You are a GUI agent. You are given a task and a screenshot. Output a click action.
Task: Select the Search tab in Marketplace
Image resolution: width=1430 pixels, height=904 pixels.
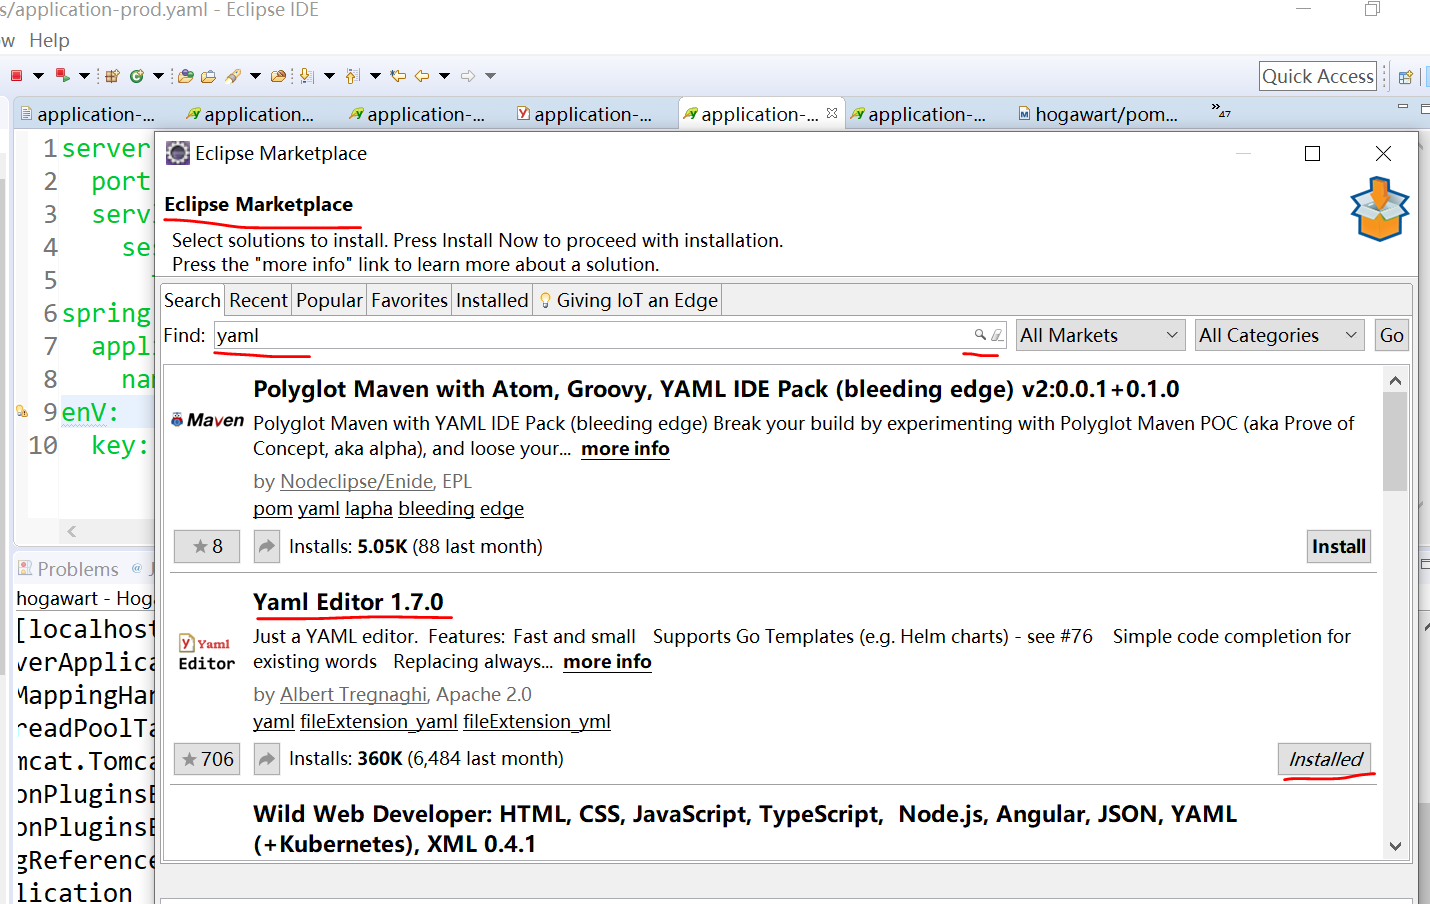tap(192, 300)
